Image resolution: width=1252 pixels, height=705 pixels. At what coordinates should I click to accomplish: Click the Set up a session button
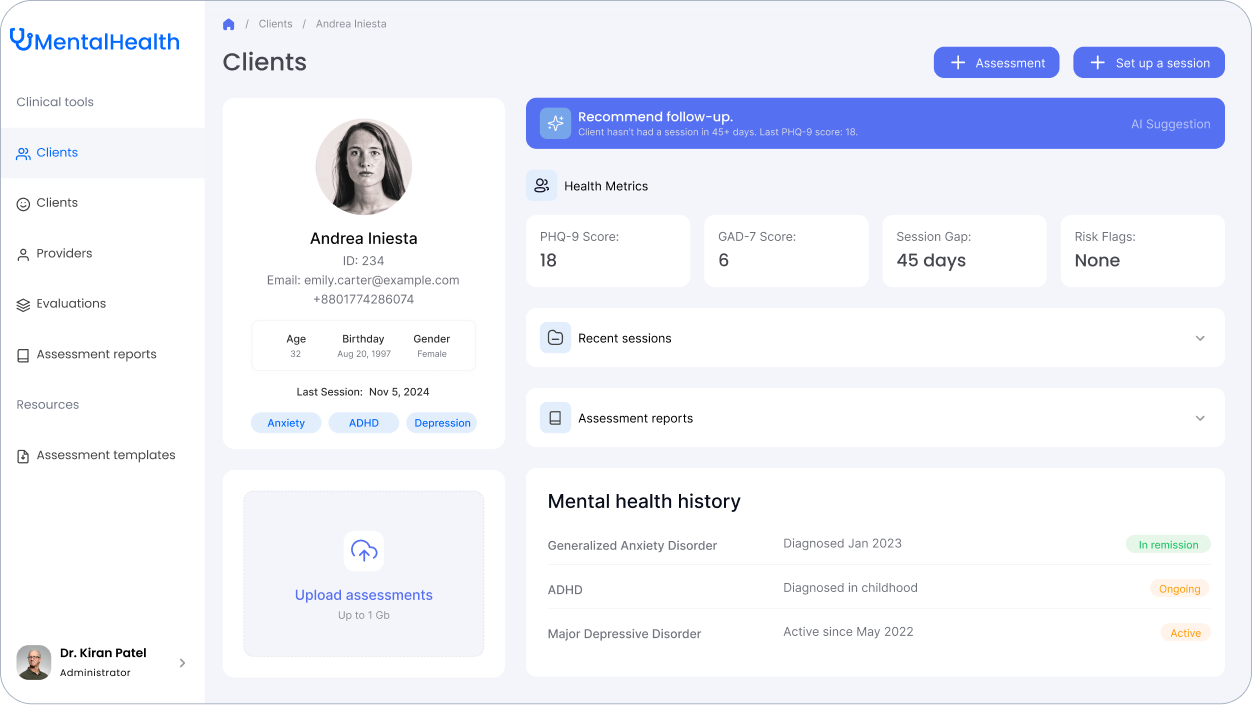(x=1148, y=63)
